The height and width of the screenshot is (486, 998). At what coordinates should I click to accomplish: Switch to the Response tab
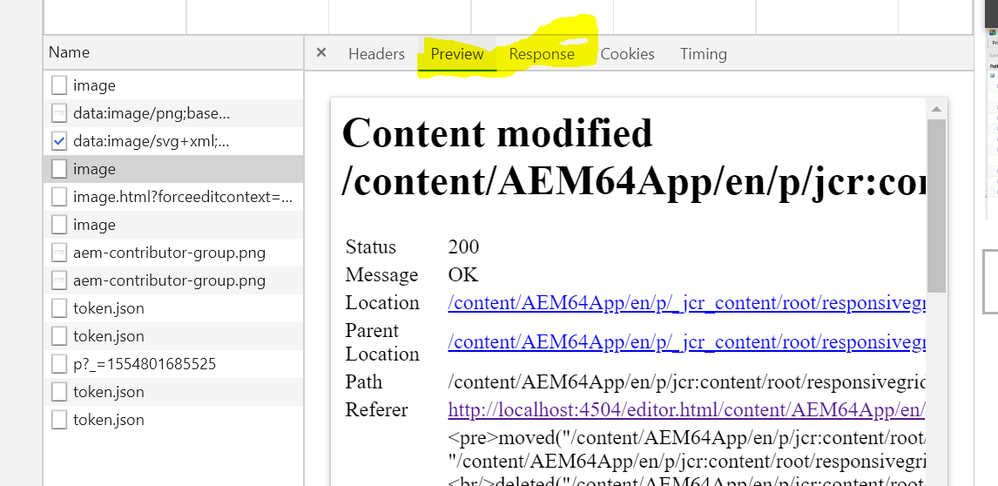point(541,54)
